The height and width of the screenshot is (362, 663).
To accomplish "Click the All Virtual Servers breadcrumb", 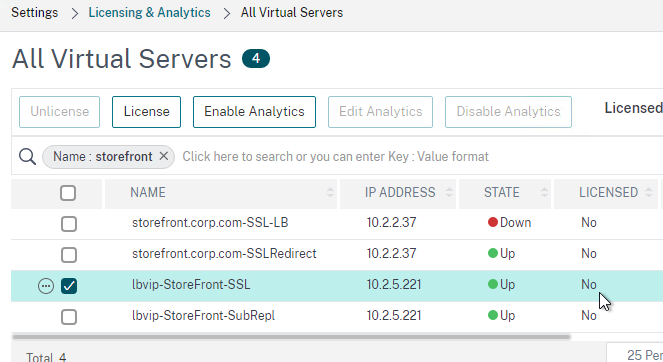I will coord(292,13).
